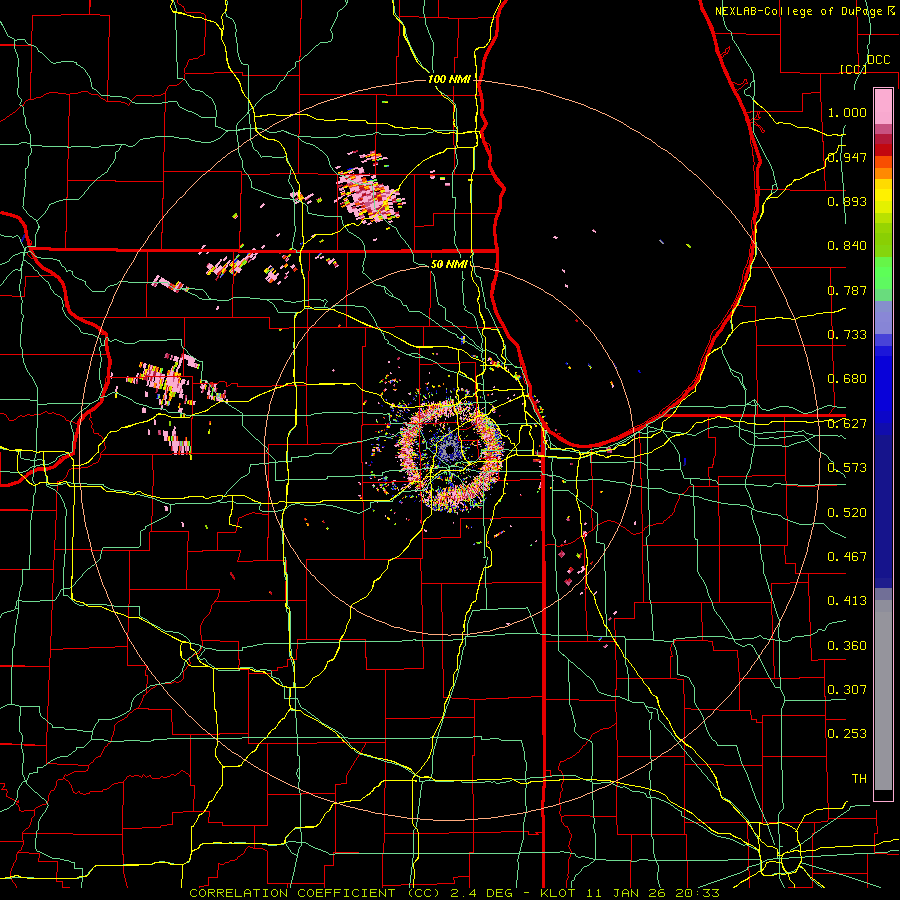Select the 0.787 scale value
The image size is (900, 900).
(x=847, y=290)
